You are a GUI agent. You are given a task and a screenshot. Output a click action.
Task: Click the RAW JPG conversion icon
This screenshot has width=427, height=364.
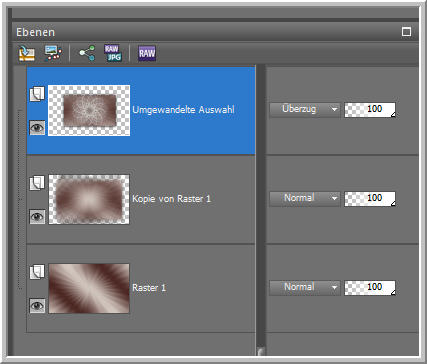[113, 53]
